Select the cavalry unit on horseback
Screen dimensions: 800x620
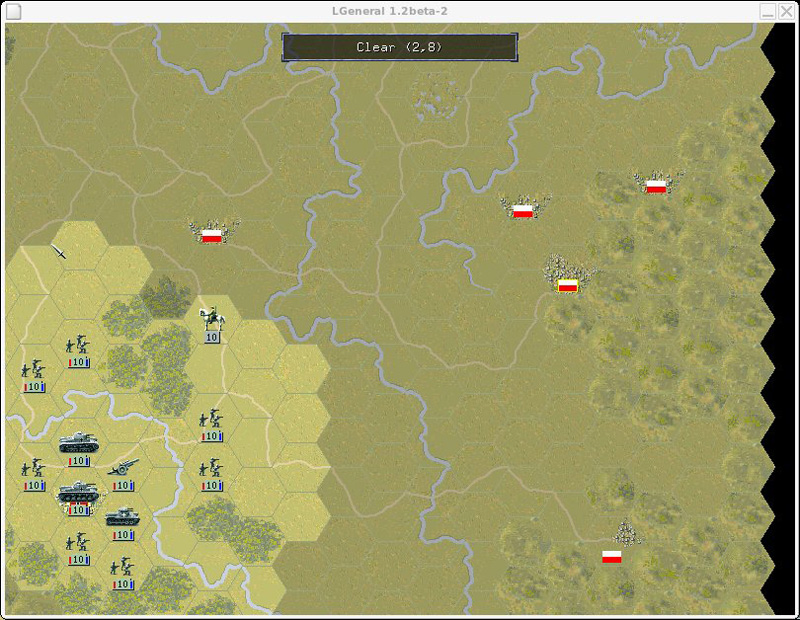[x=211, y=320]
